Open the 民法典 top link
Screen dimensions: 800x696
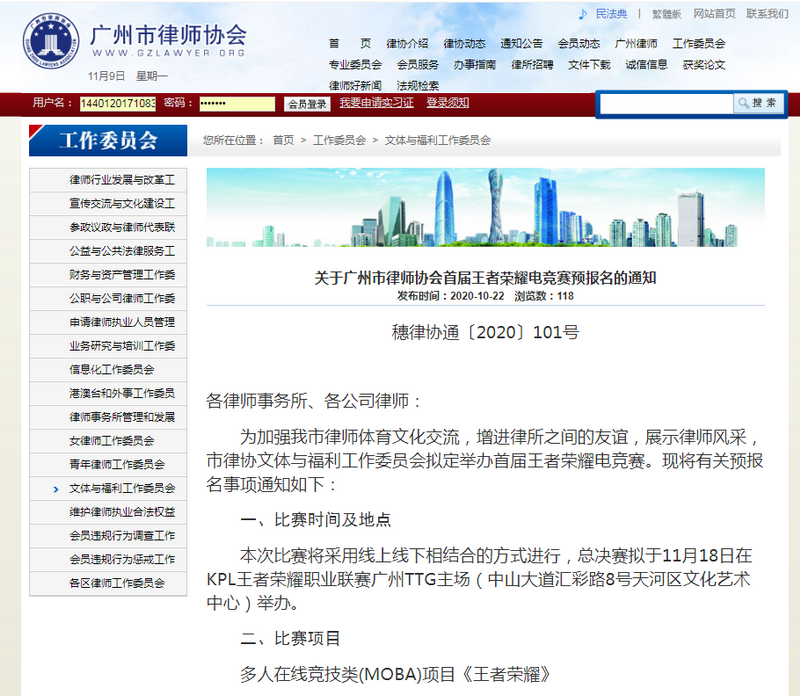[611, 14]
